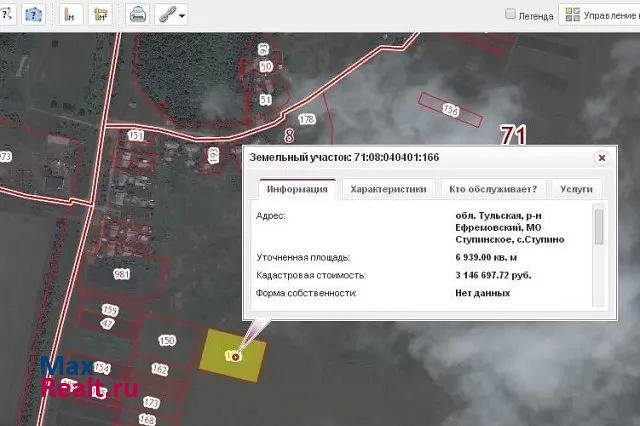
Task: Click the popup vertical scrollbar thumb
Action: (599, 226)
